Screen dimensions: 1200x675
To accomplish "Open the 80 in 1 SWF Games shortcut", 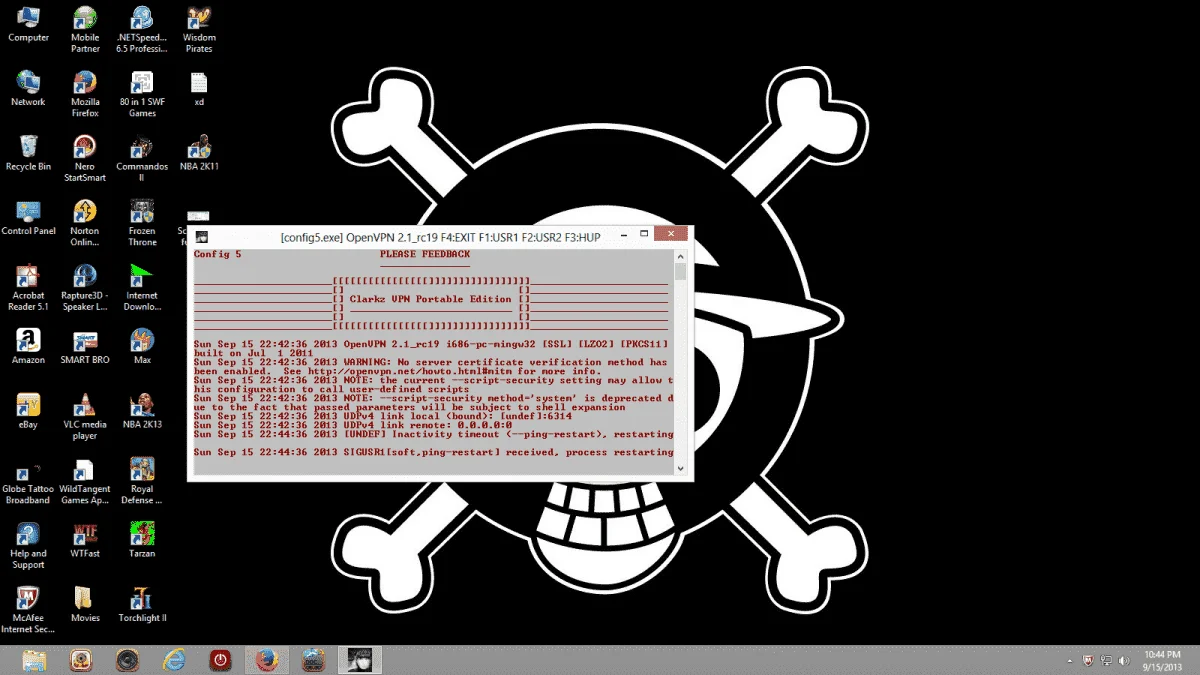I will [x=142, y=94].
